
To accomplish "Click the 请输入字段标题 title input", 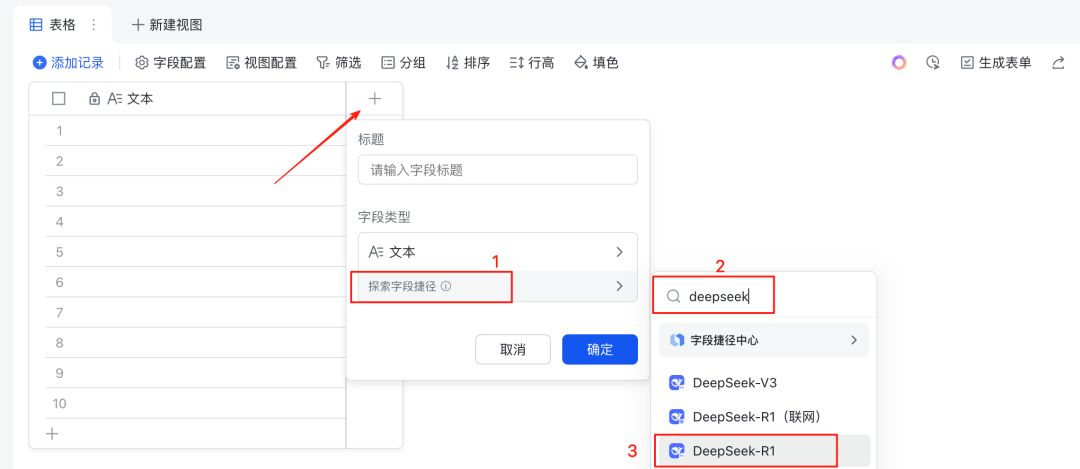I will pyautogui.click(x=498, y=169).
